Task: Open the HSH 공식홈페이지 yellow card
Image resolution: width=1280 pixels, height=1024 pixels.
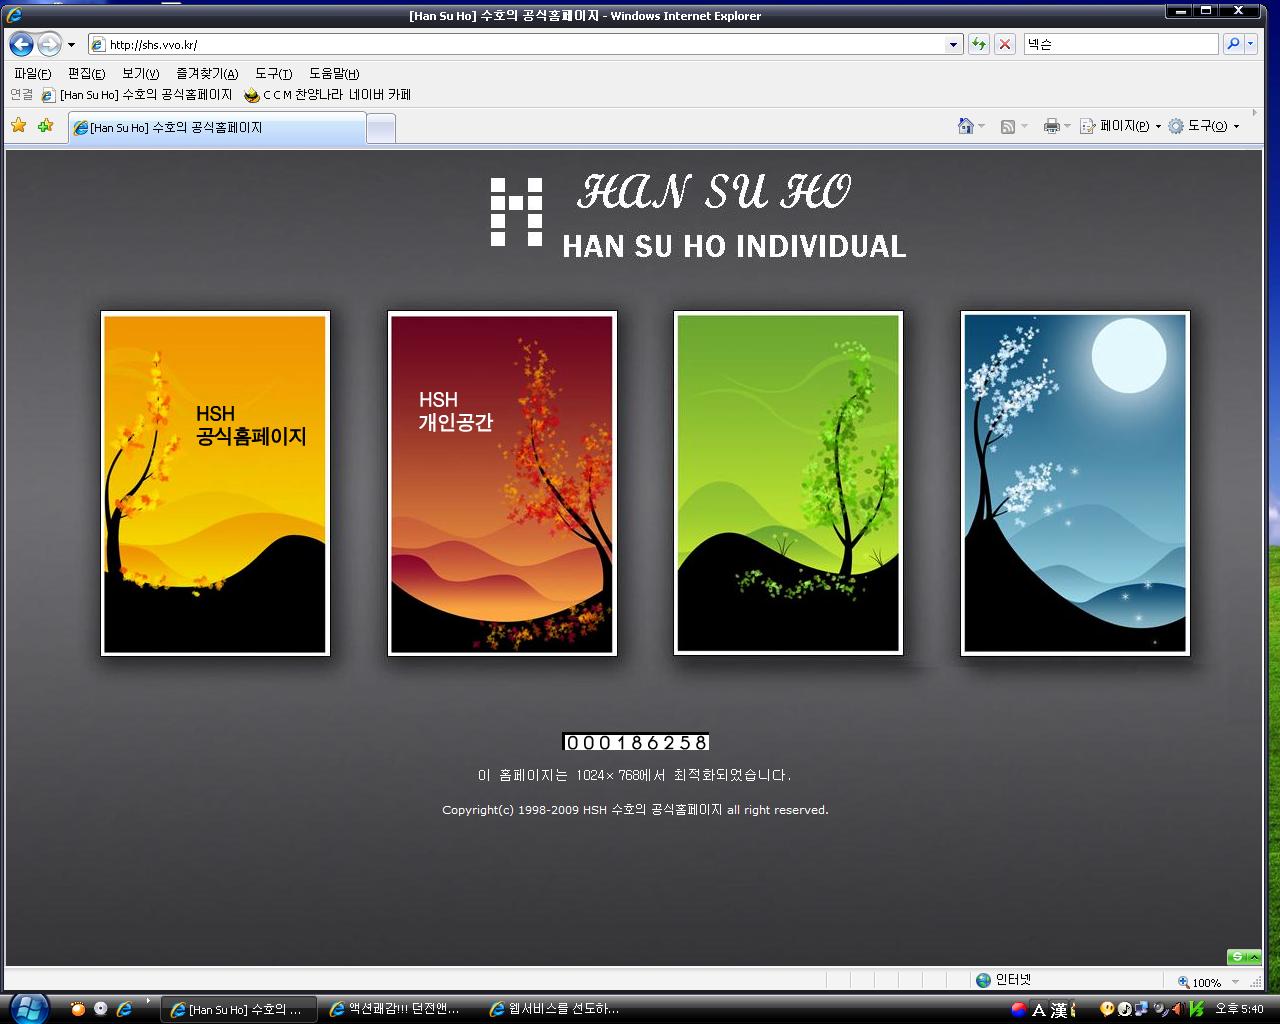Action: tap(215, 483)
